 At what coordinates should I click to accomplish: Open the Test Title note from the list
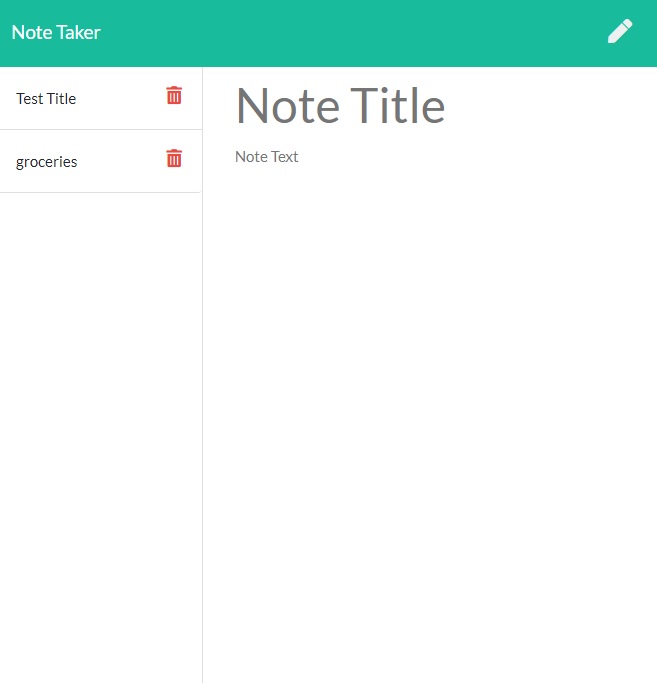pyautogui.click(x=101, y=98)
